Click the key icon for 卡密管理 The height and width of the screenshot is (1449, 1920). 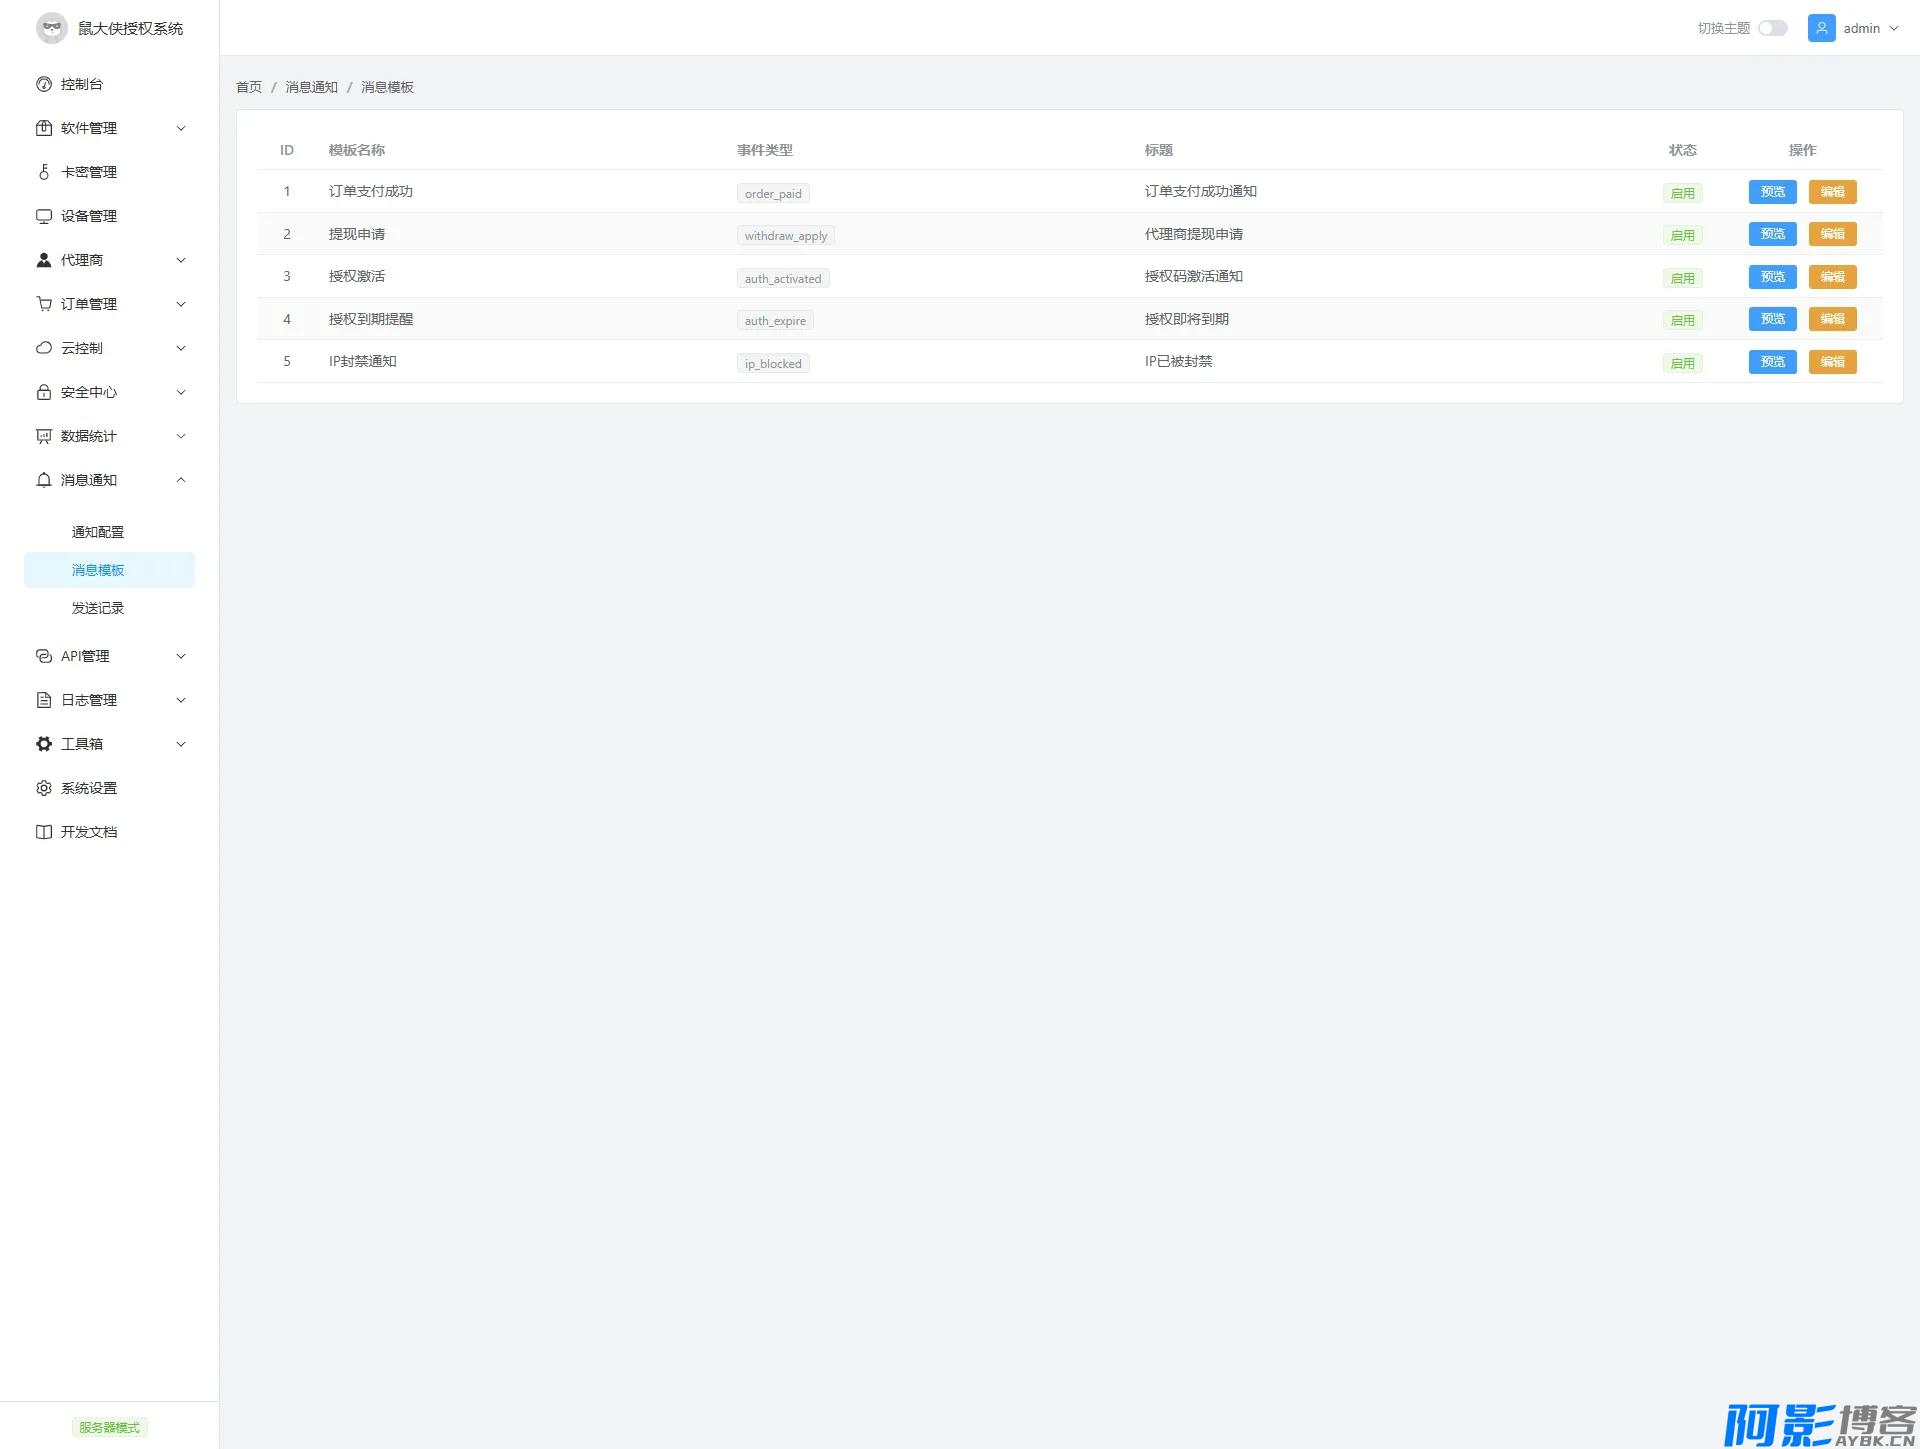coord(44,172)
